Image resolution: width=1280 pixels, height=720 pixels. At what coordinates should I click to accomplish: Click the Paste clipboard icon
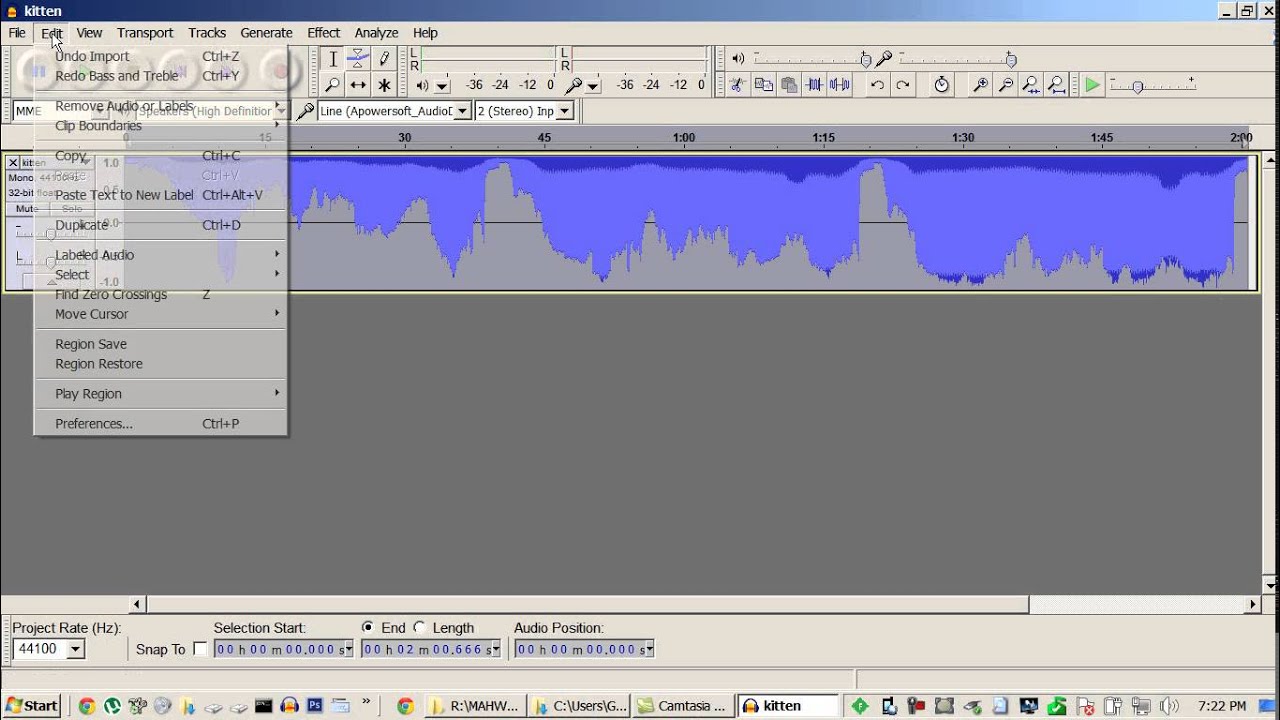789,85
